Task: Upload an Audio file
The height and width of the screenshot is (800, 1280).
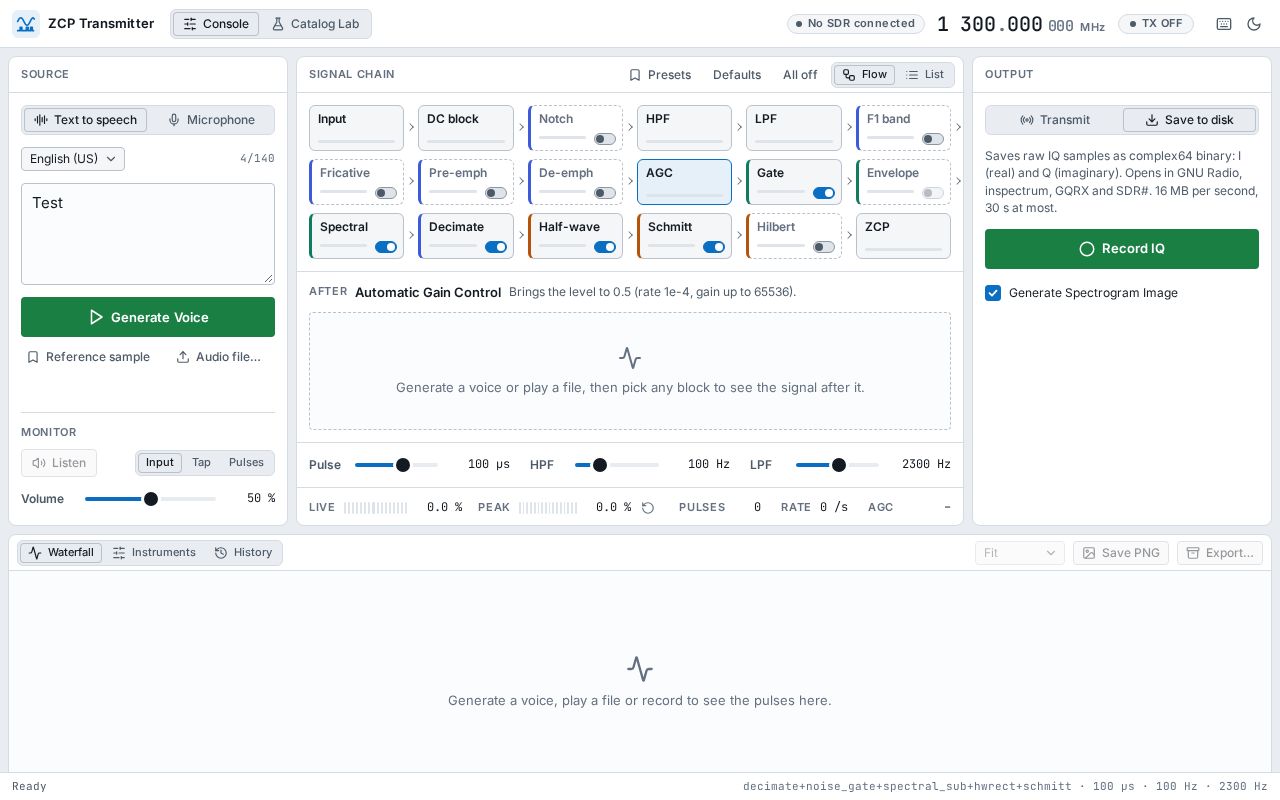Action: click(x=218, y=357)
